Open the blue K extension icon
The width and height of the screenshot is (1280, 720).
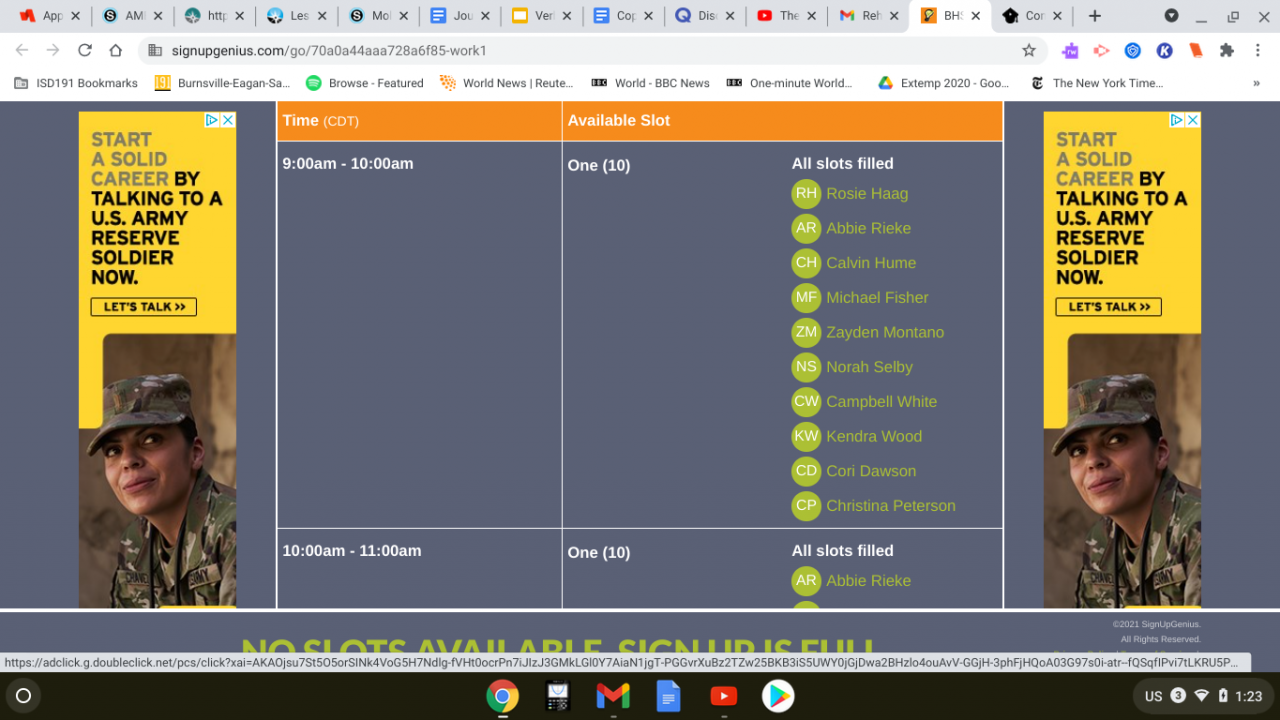[1164, 50]
